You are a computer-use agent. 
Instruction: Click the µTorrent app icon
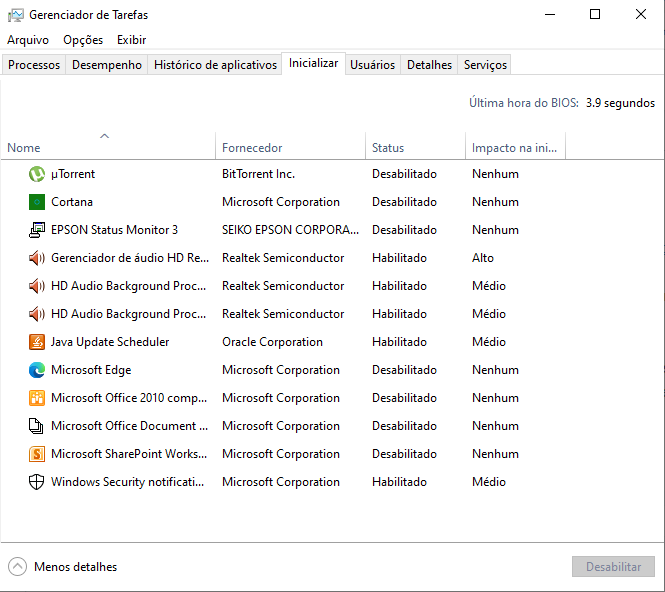[x=37, y=174]
